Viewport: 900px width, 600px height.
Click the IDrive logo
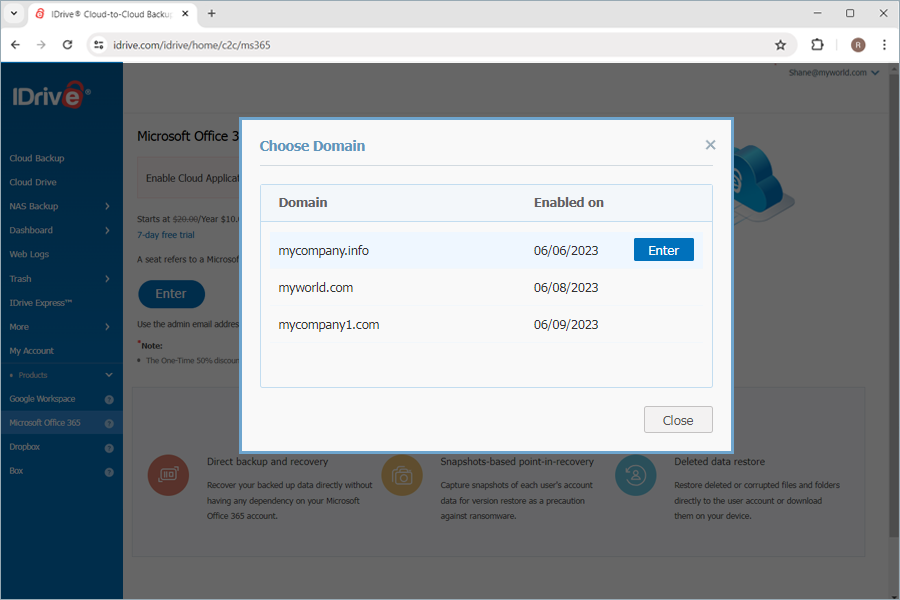coord(51,95)
